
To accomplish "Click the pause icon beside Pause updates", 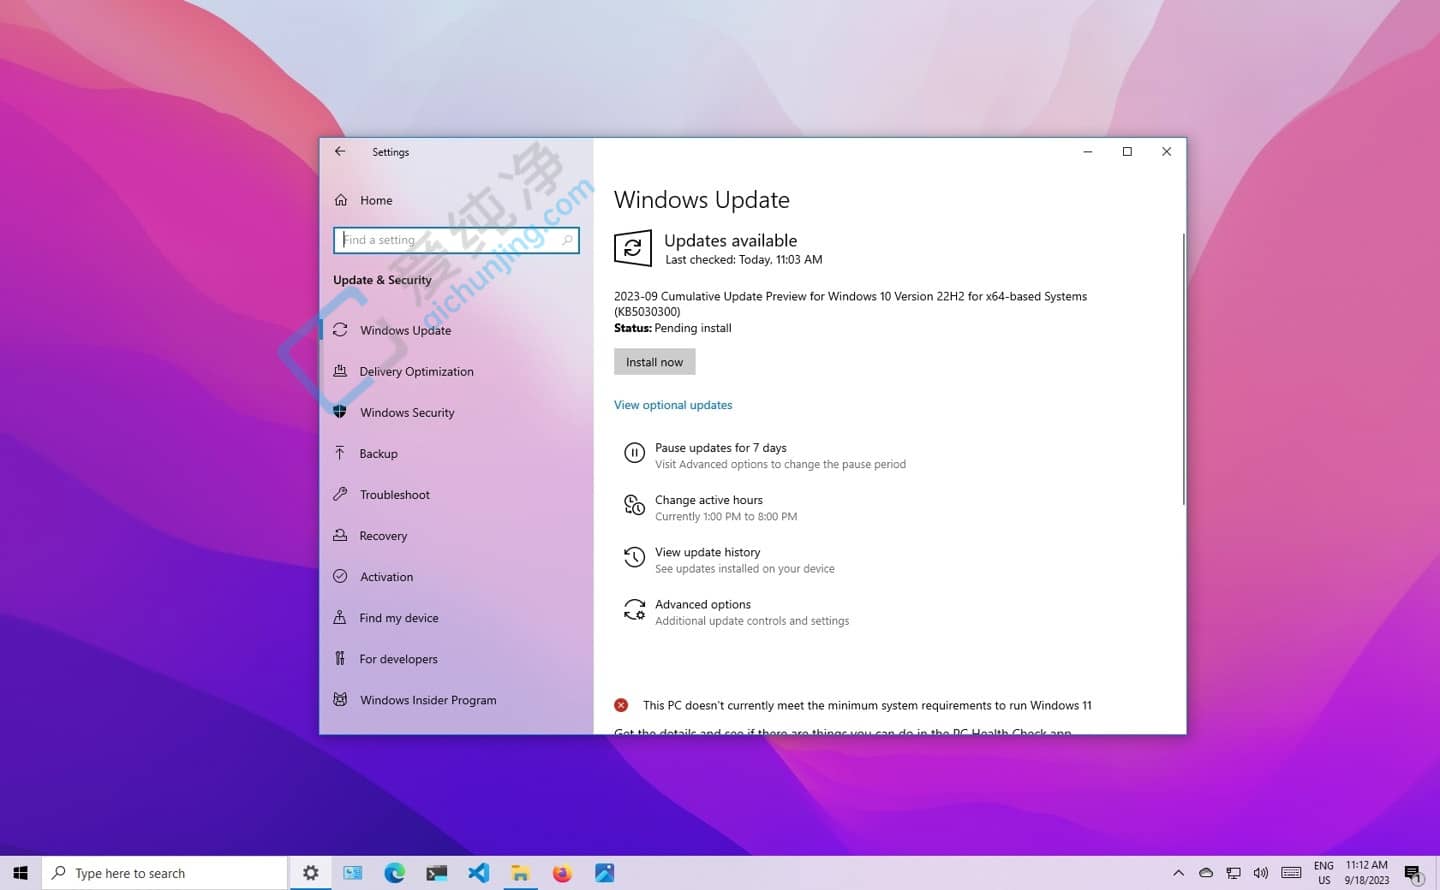I will 634,453.
